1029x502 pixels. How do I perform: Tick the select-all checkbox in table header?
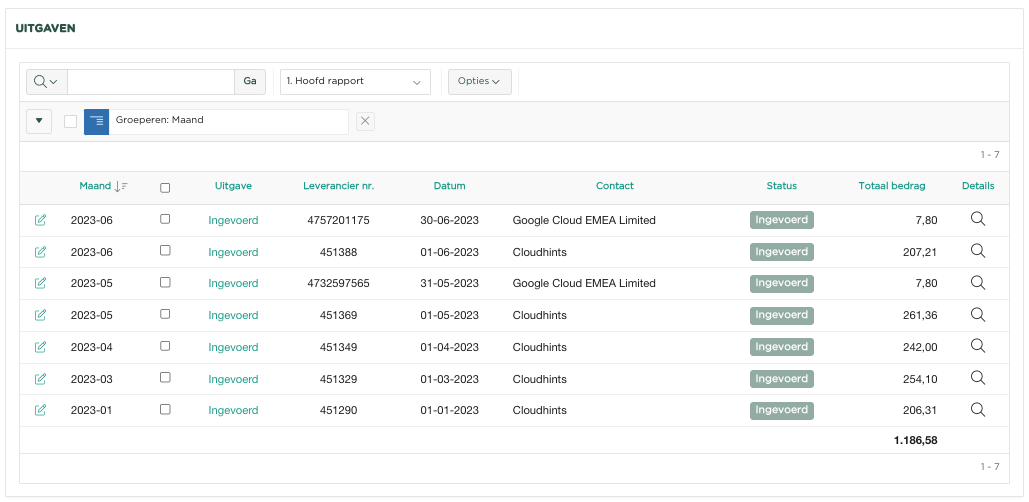tap(165, 187)
